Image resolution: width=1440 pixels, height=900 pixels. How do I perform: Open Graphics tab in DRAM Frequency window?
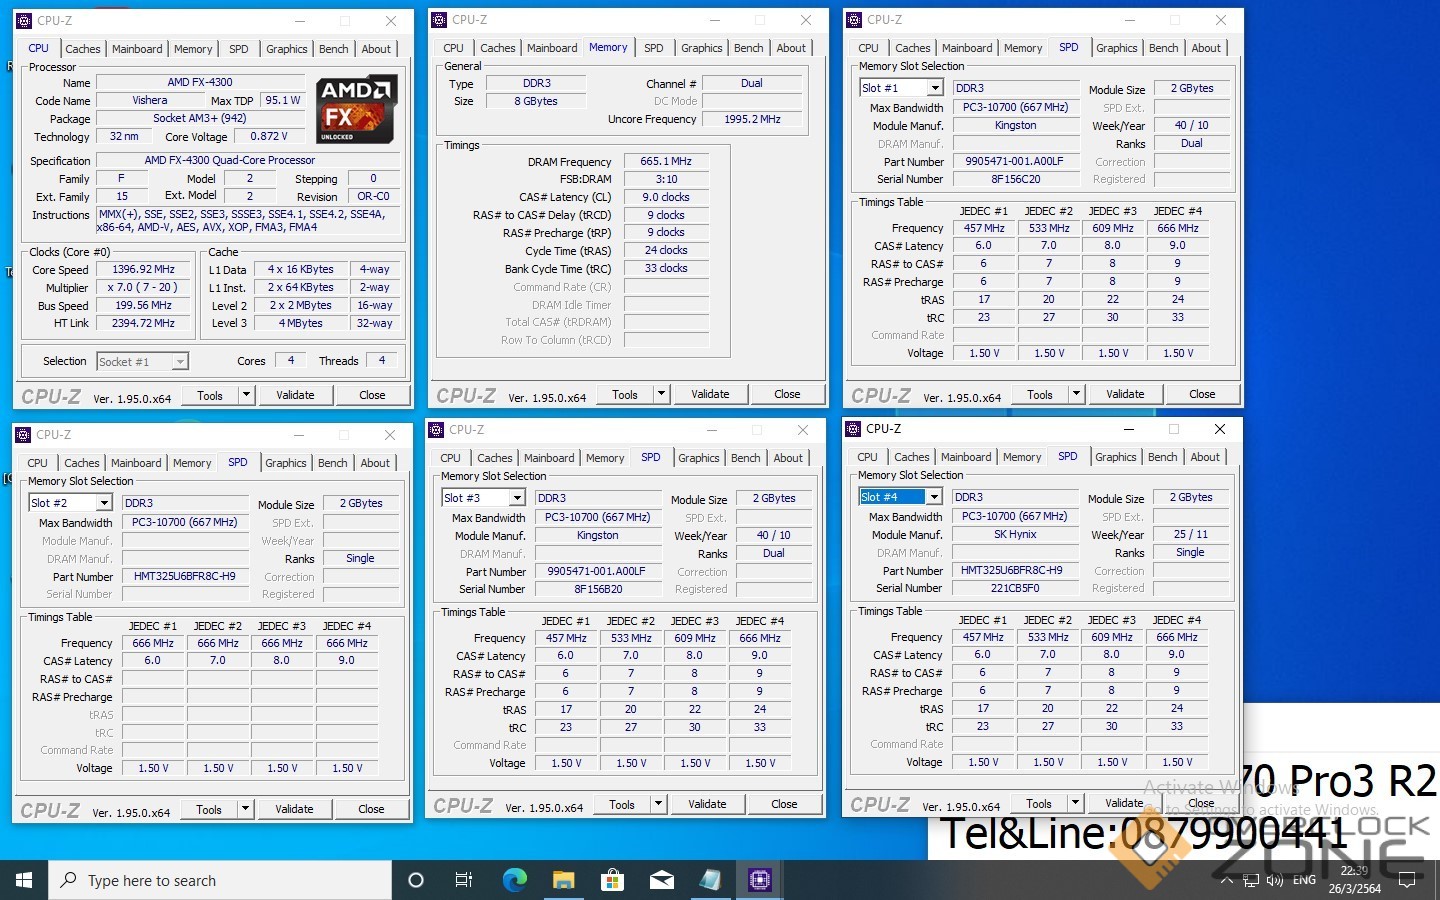click(x=701, y=48)
